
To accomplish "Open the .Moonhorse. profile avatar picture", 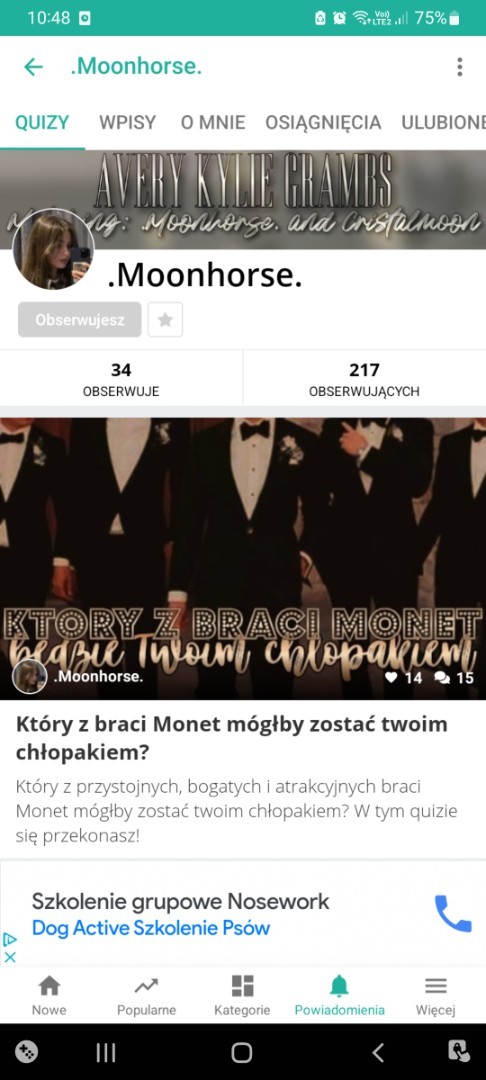I will click(x=53, y=249).
